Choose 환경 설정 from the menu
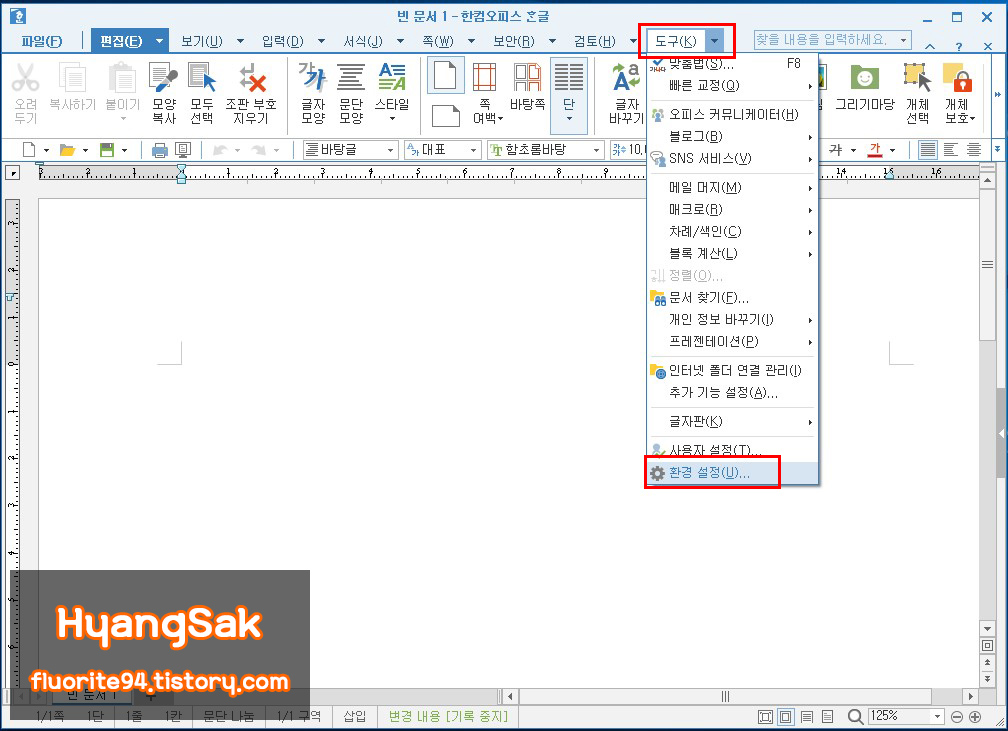 [x=732, y=473]
